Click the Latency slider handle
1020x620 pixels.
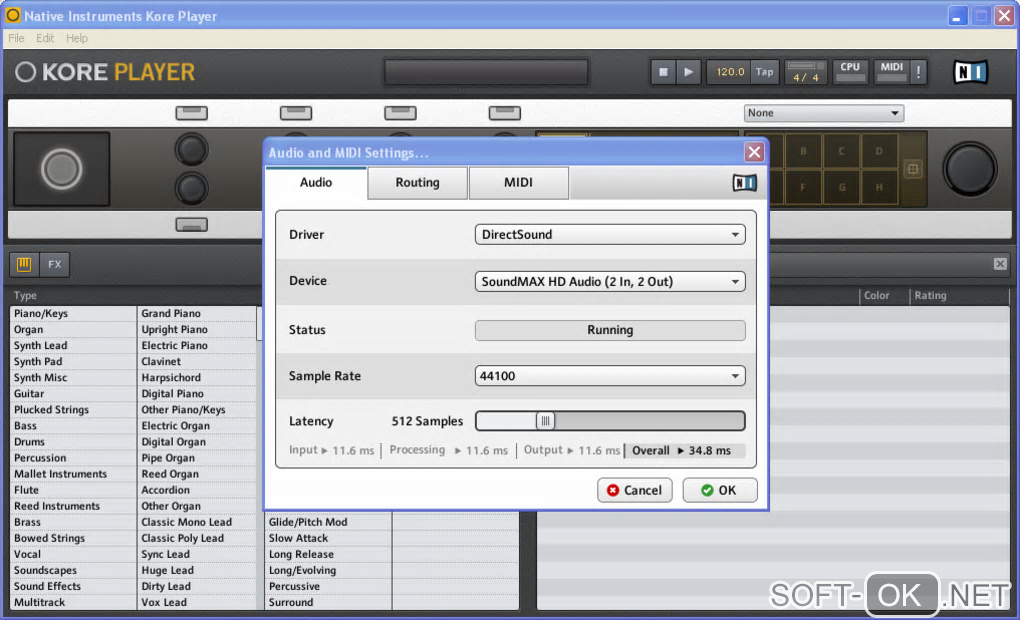point(545,421)
